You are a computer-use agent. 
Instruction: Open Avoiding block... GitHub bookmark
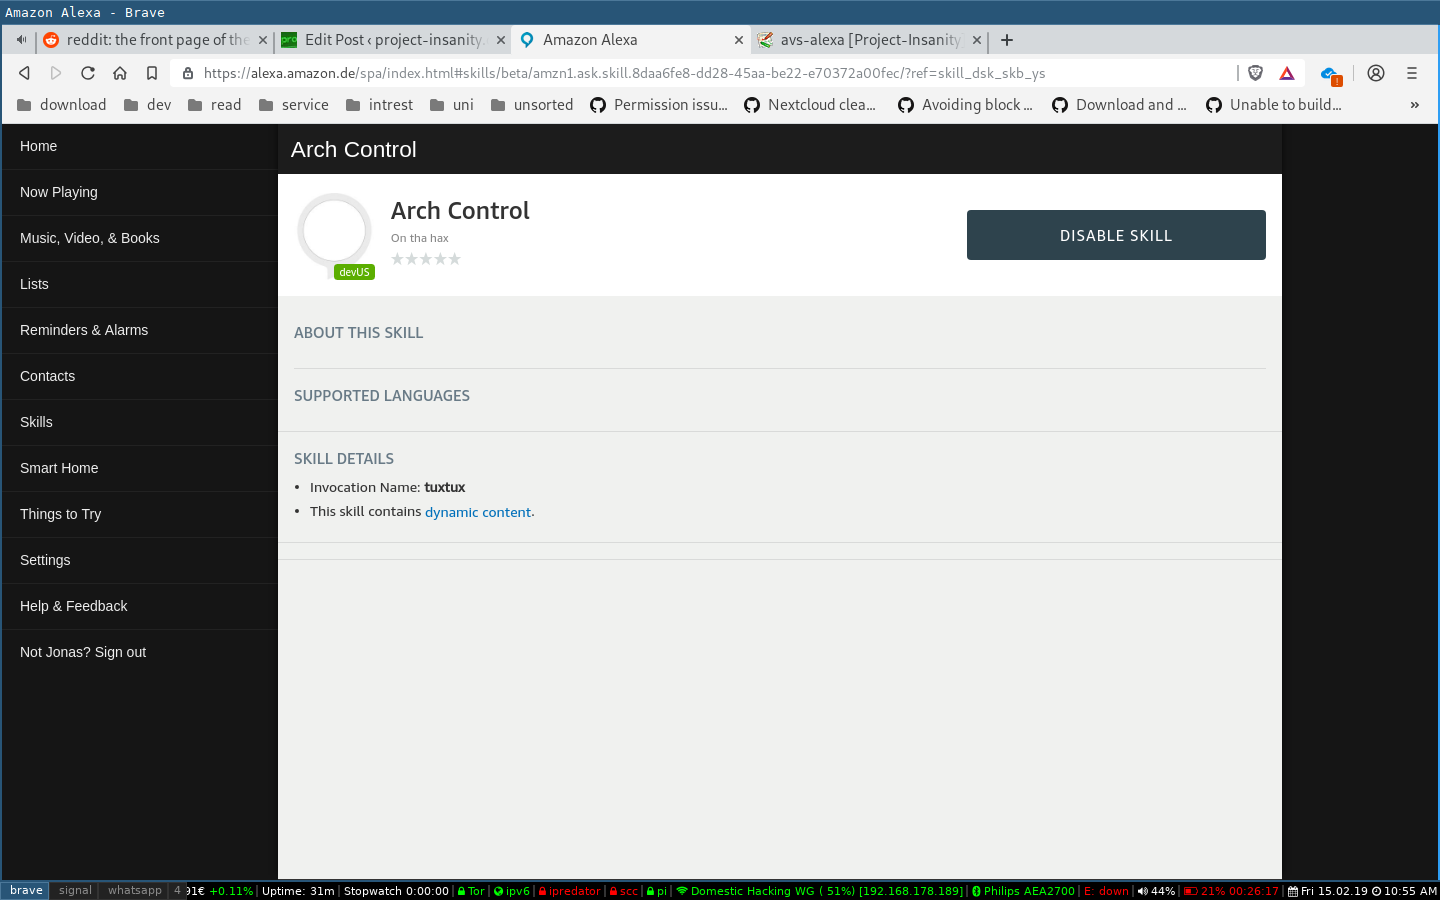tap(965, 105)
